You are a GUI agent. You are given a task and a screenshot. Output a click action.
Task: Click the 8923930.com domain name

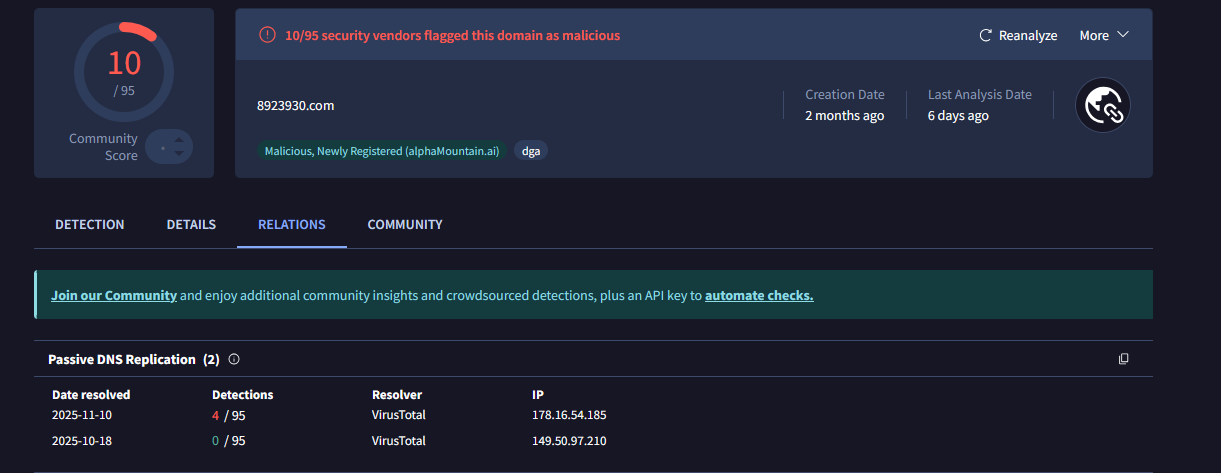(x=295, y=105)
